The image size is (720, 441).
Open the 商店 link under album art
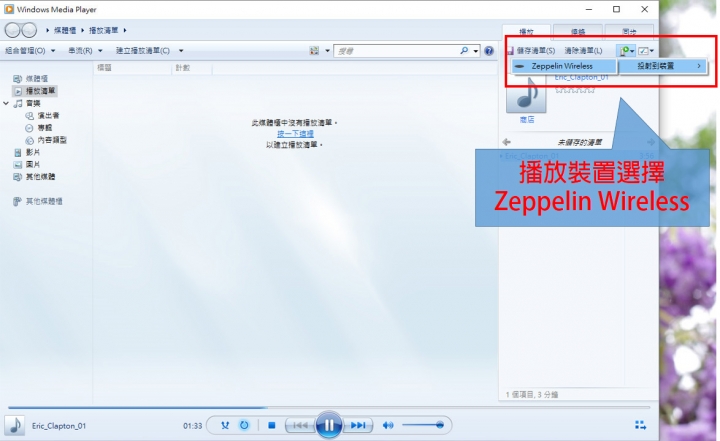click(x=527, y=119)
